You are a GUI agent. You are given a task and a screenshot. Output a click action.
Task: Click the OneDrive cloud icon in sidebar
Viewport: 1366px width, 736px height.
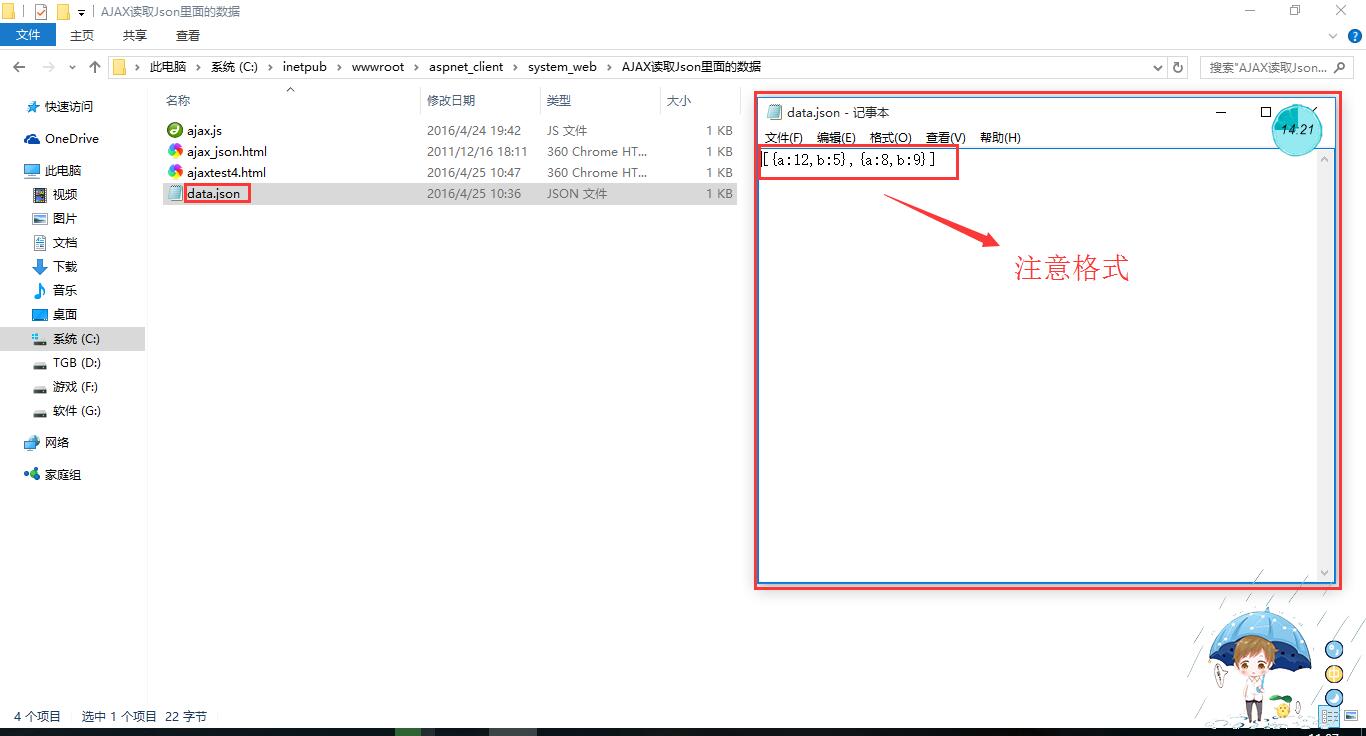click(32, 139)
